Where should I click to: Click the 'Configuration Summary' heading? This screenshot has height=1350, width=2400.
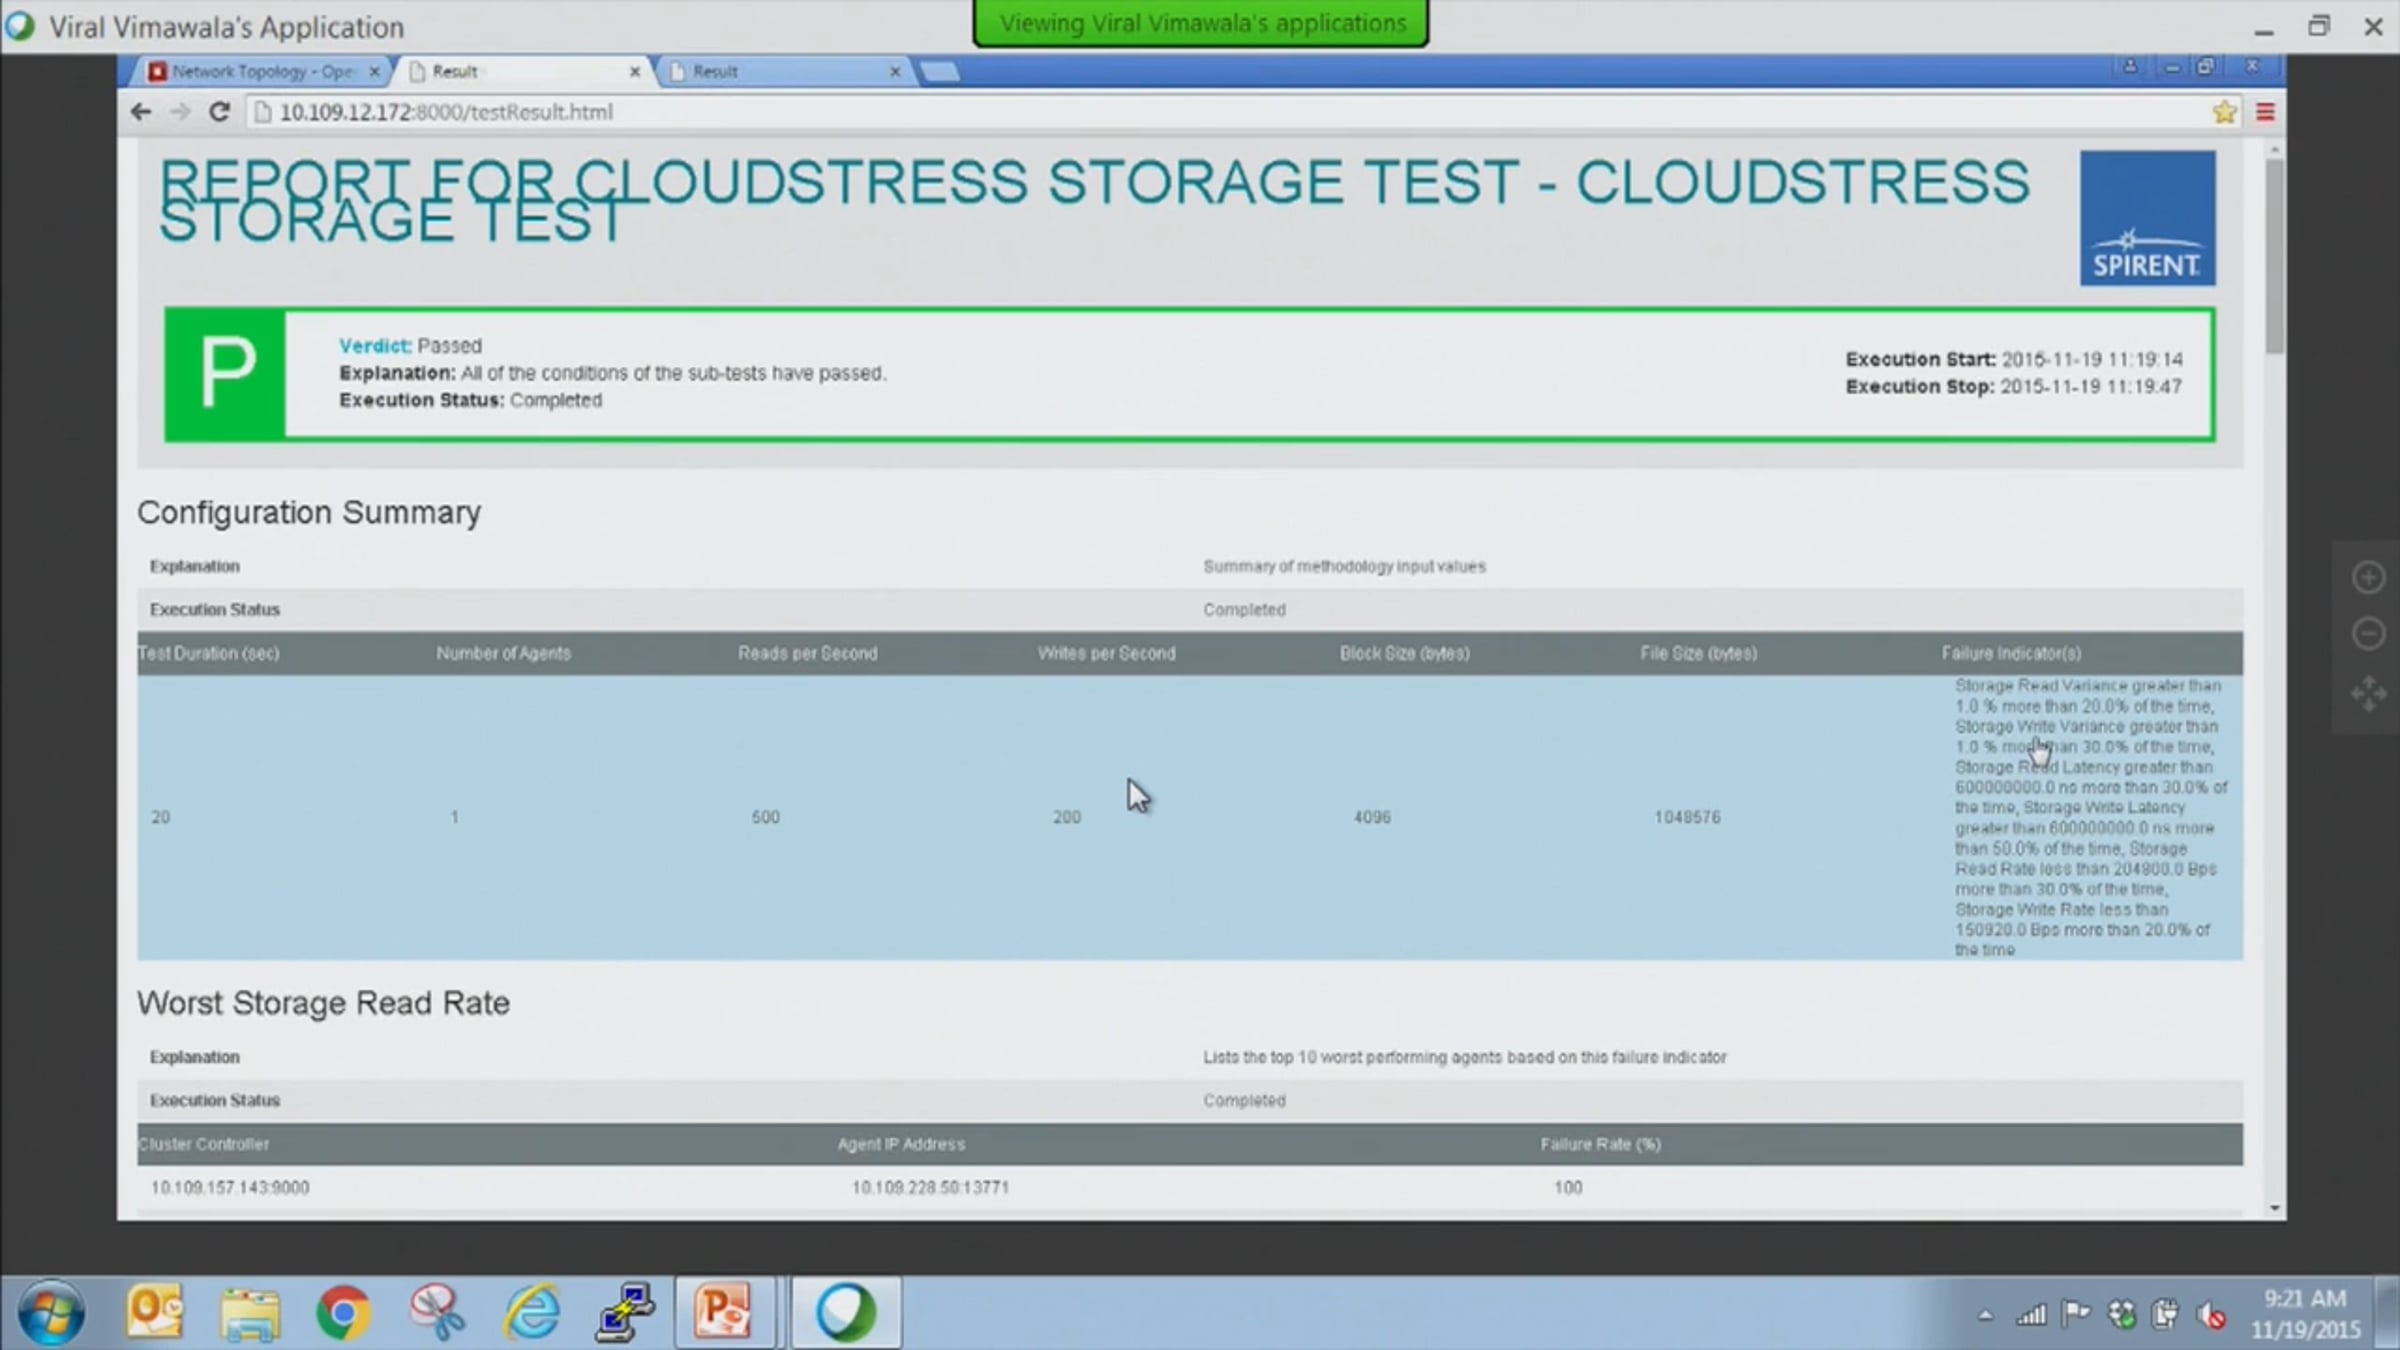[x=309, y=512]
